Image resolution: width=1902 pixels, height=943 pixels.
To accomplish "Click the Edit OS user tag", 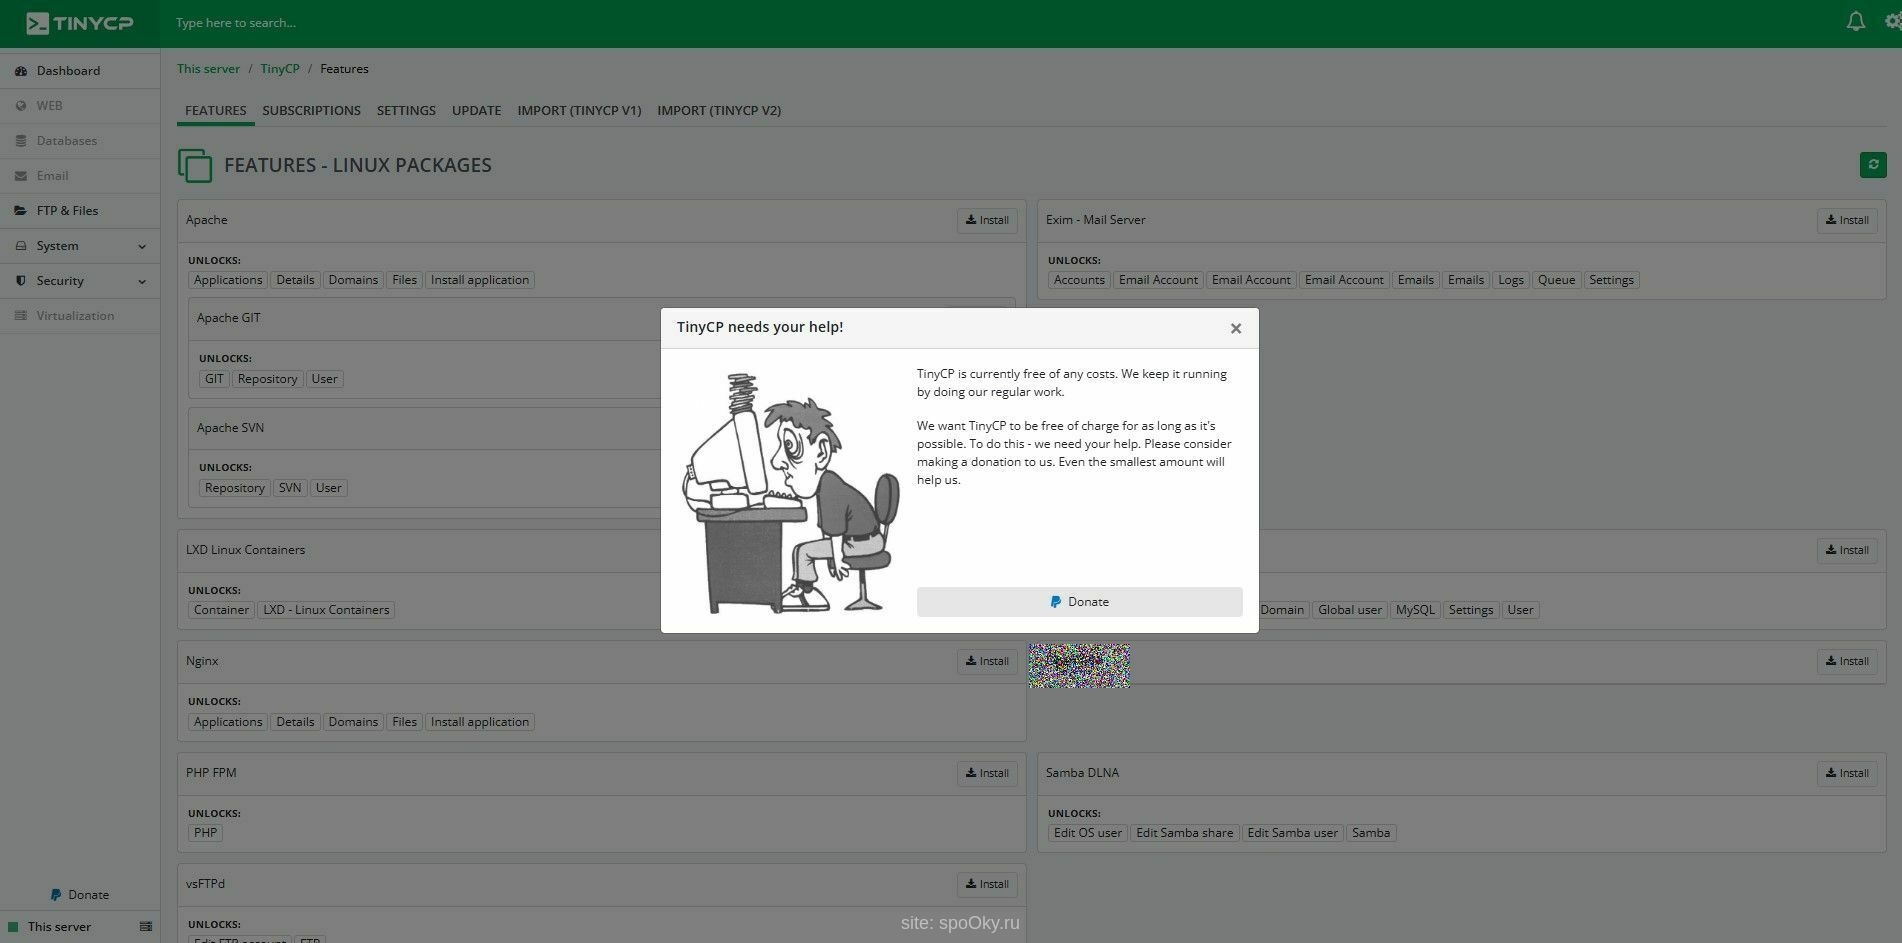I will 1088,833.
